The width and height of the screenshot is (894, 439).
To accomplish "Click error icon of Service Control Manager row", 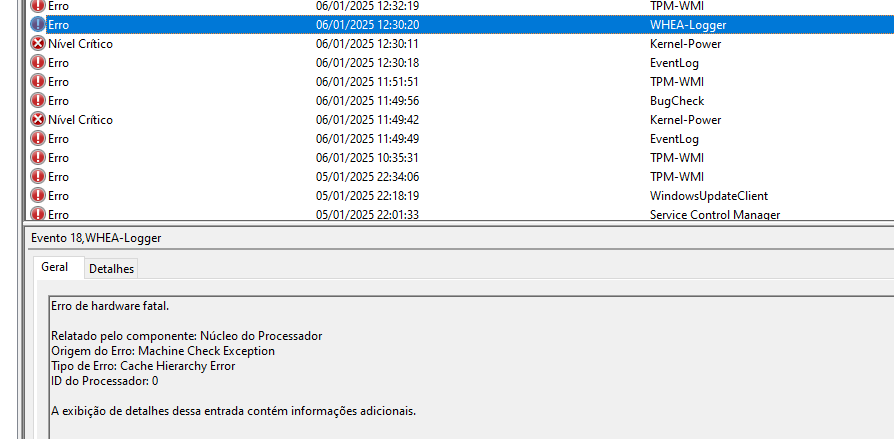I will point(38,214).
